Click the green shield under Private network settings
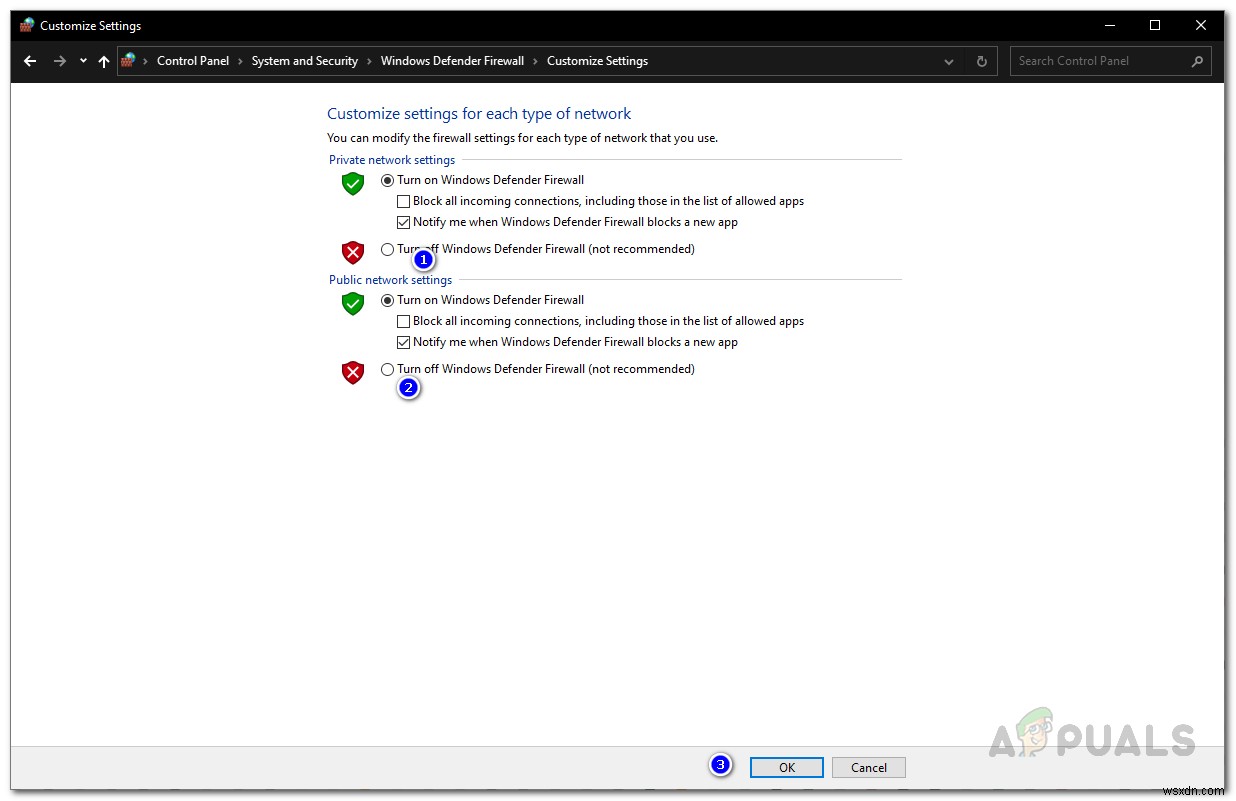 [x=352, y=183]
